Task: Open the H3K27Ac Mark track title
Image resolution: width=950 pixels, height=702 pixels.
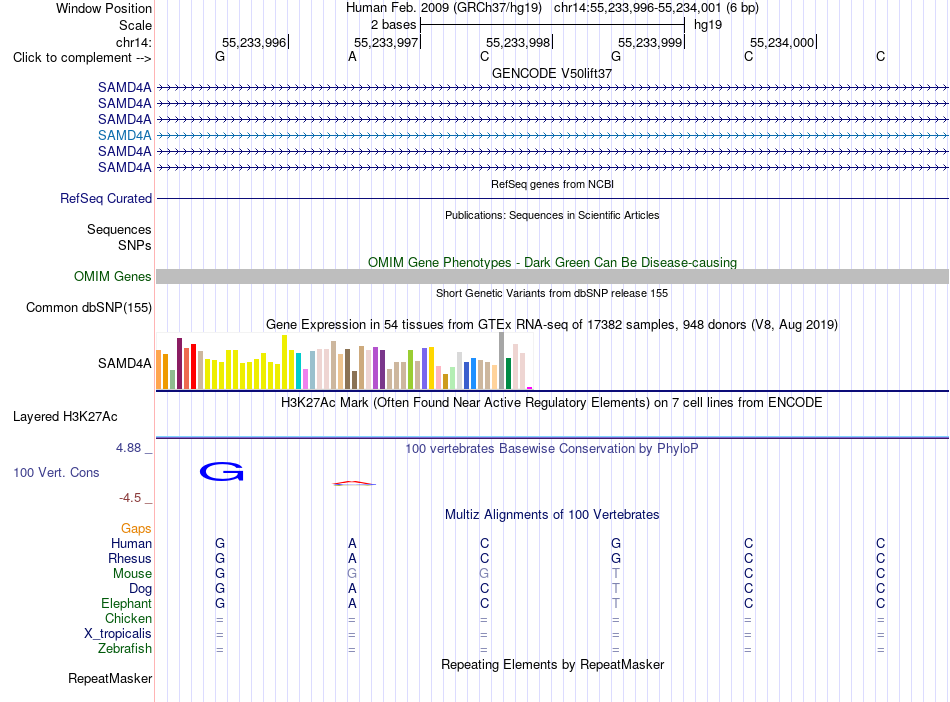Action: (x=552, y=403)
